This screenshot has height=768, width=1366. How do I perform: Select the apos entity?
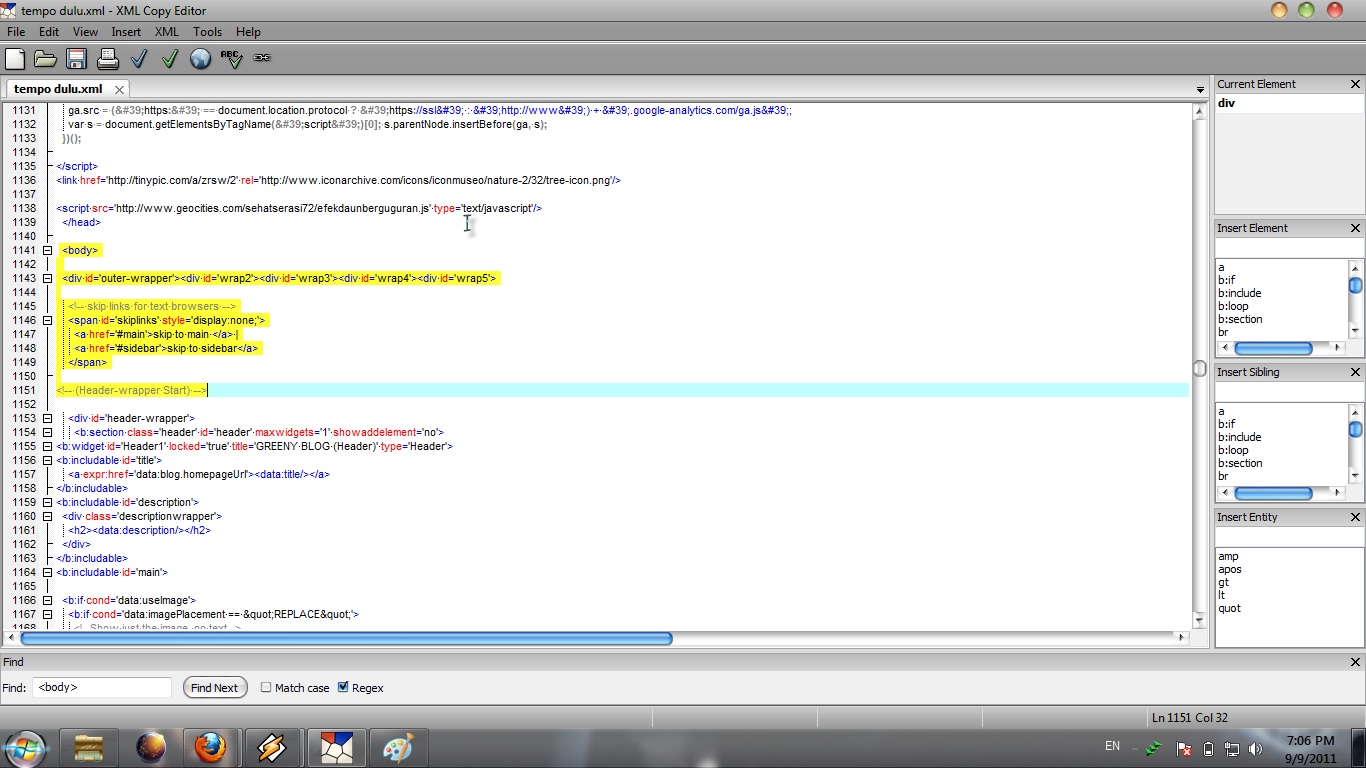1229,569
